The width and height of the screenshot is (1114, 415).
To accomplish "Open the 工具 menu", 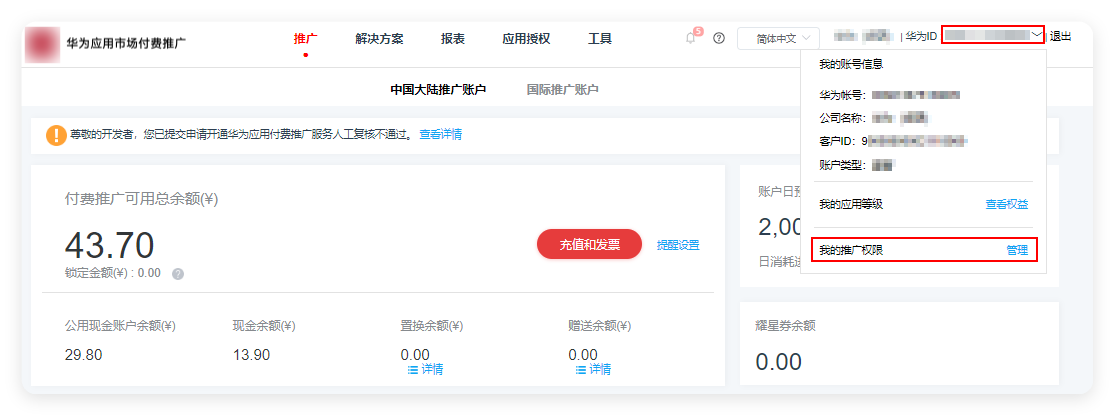I will pyautogui.click(x=600, y=39).
